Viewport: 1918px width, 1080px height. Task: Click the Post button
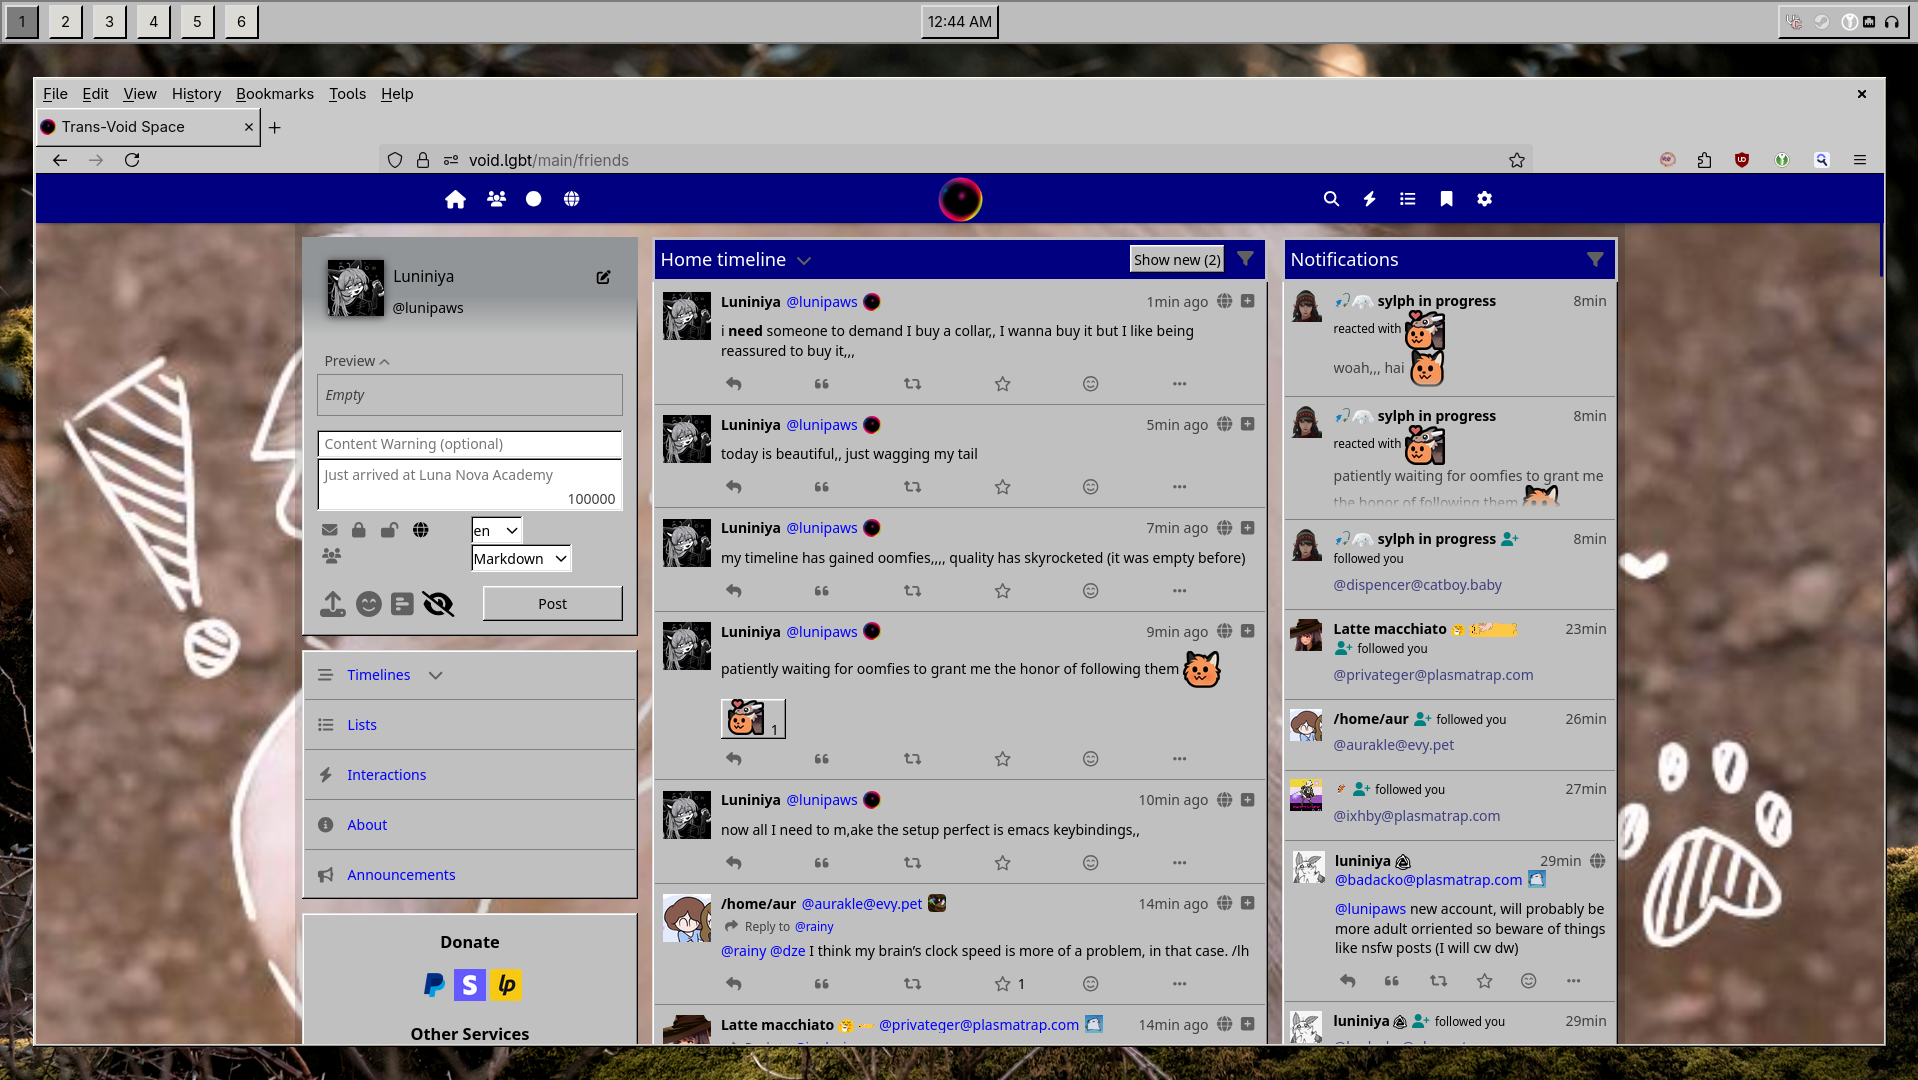pos(552,604)
